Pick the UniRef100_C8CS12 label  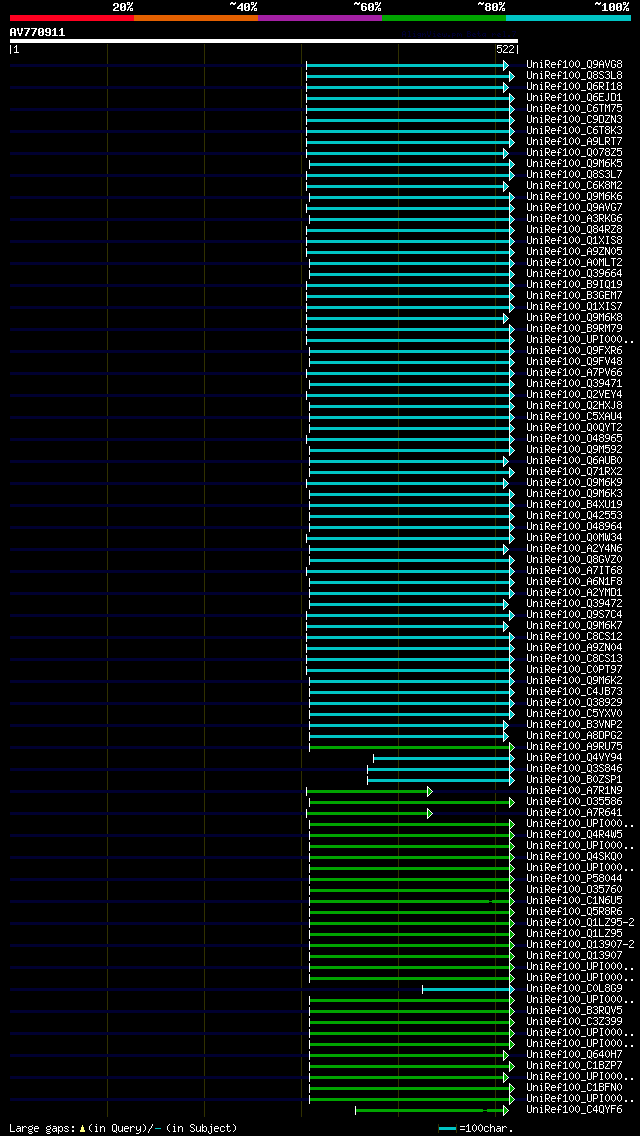coord(574,636)
